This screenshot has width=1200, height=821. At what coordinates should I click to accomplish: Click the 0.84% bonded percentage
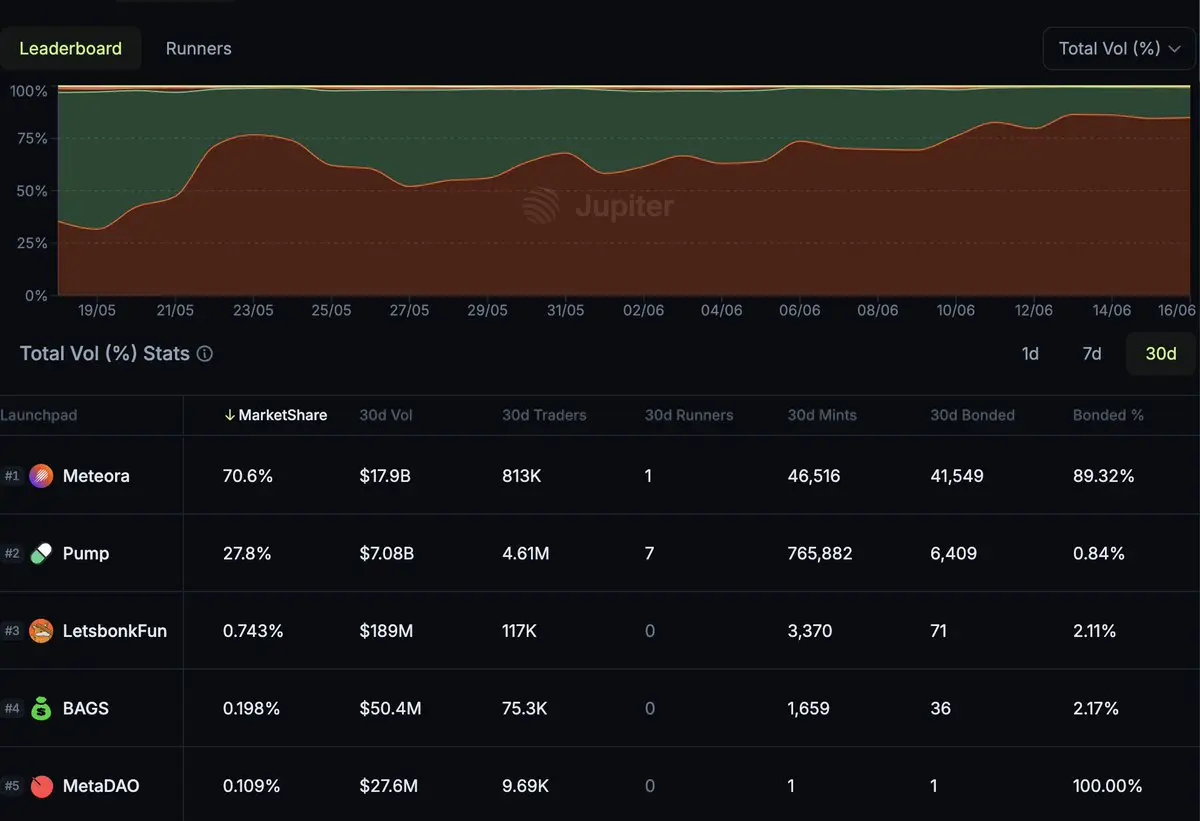pos(1099,553)
